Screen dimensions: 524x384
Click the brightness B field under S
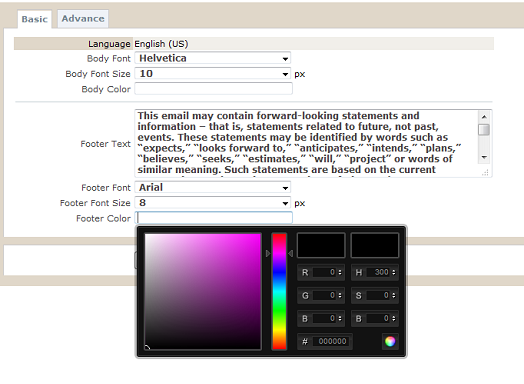click(x=378, y=318)
